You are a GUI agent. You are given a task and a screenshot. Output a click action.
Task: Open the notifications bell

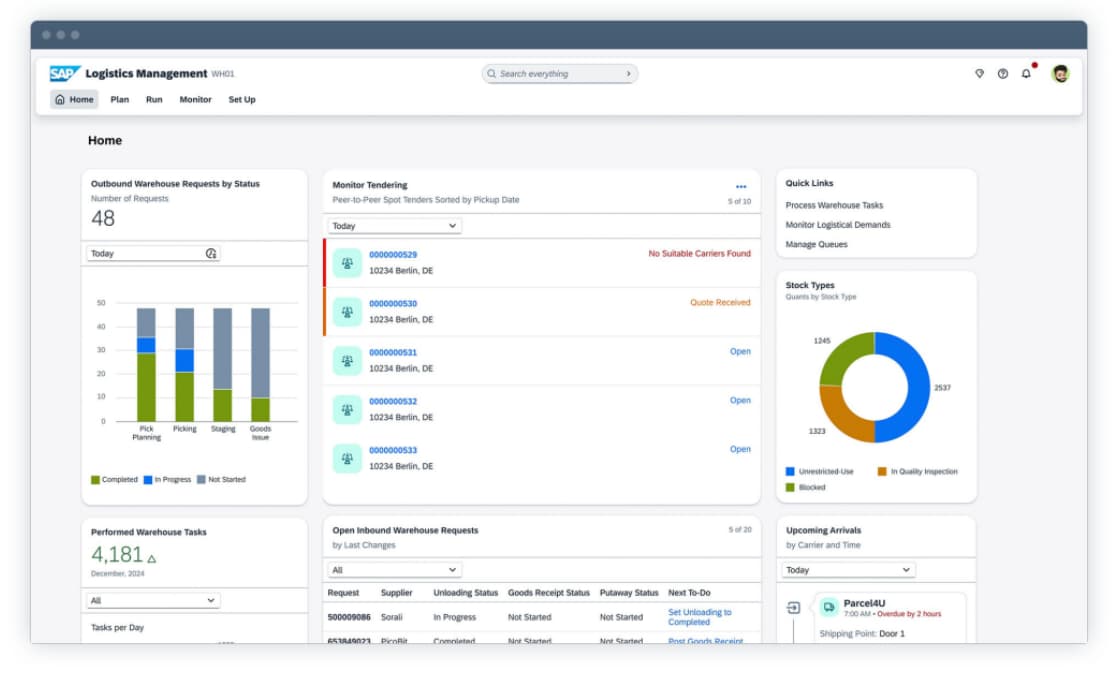[1026, 73]
